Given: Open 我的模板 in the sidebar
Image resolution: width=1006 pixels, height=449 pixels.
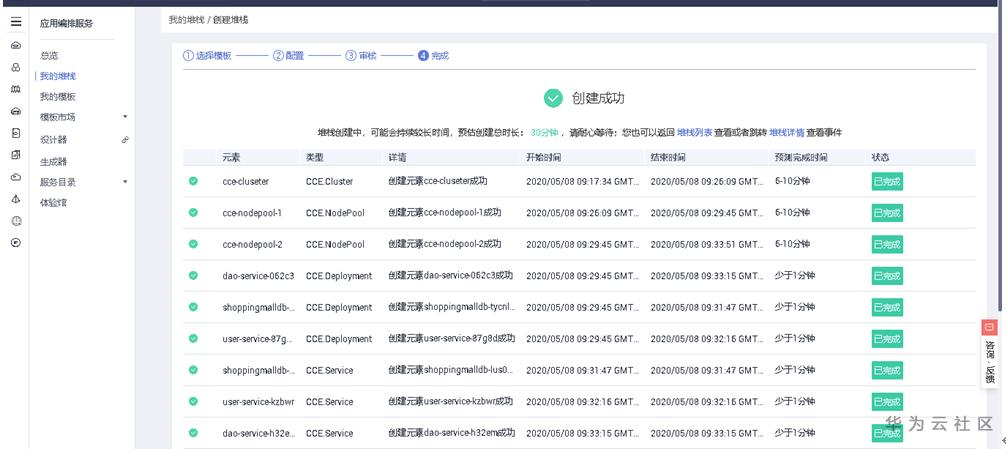Looking at the screenshot, I should (x=58, y=97).
